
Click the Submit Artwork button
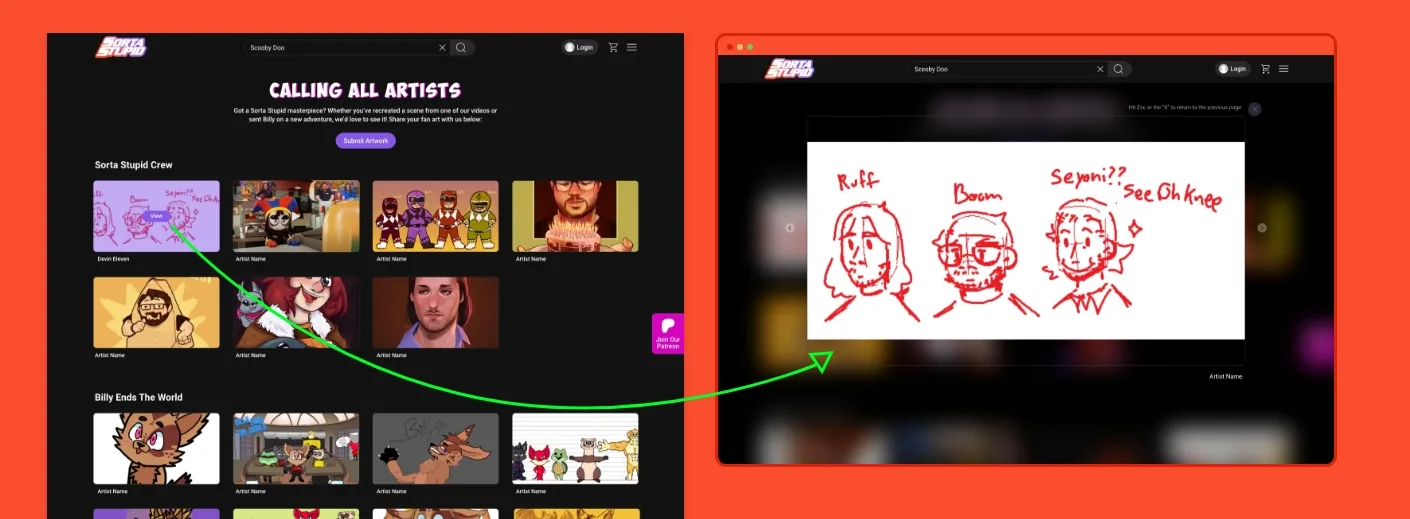point(365,140)
